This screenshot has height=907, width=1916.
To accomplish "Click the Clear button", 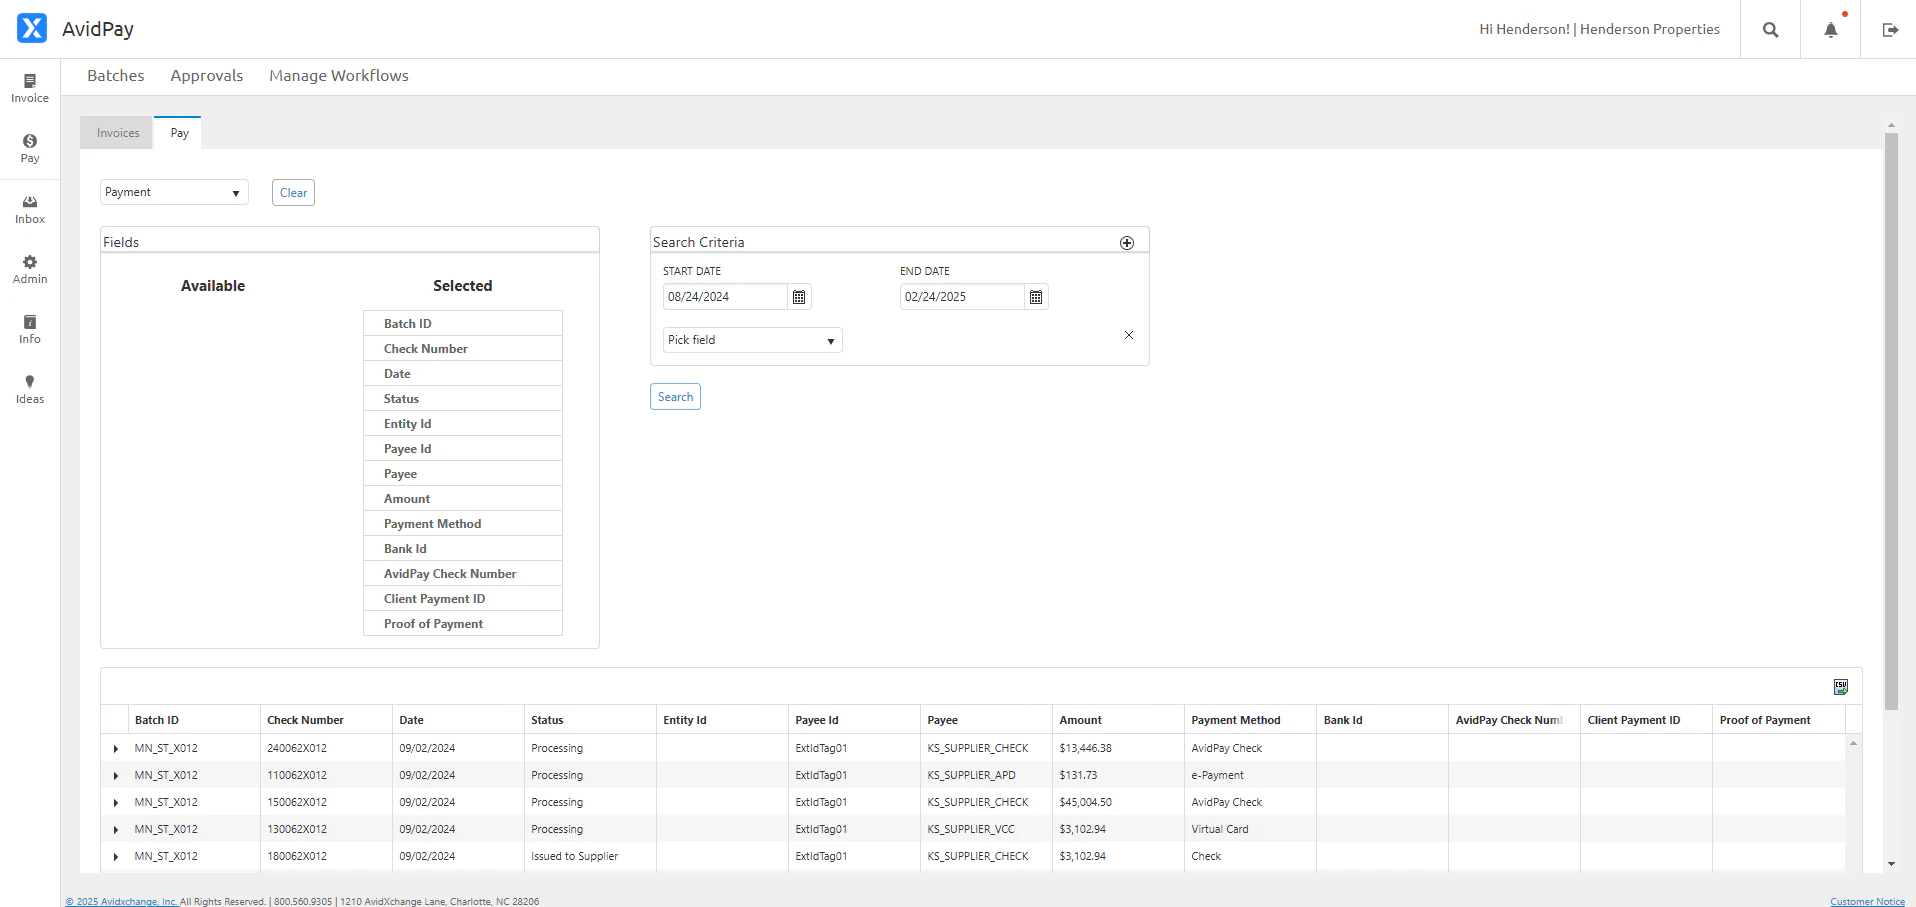I will tap(292, 192).
